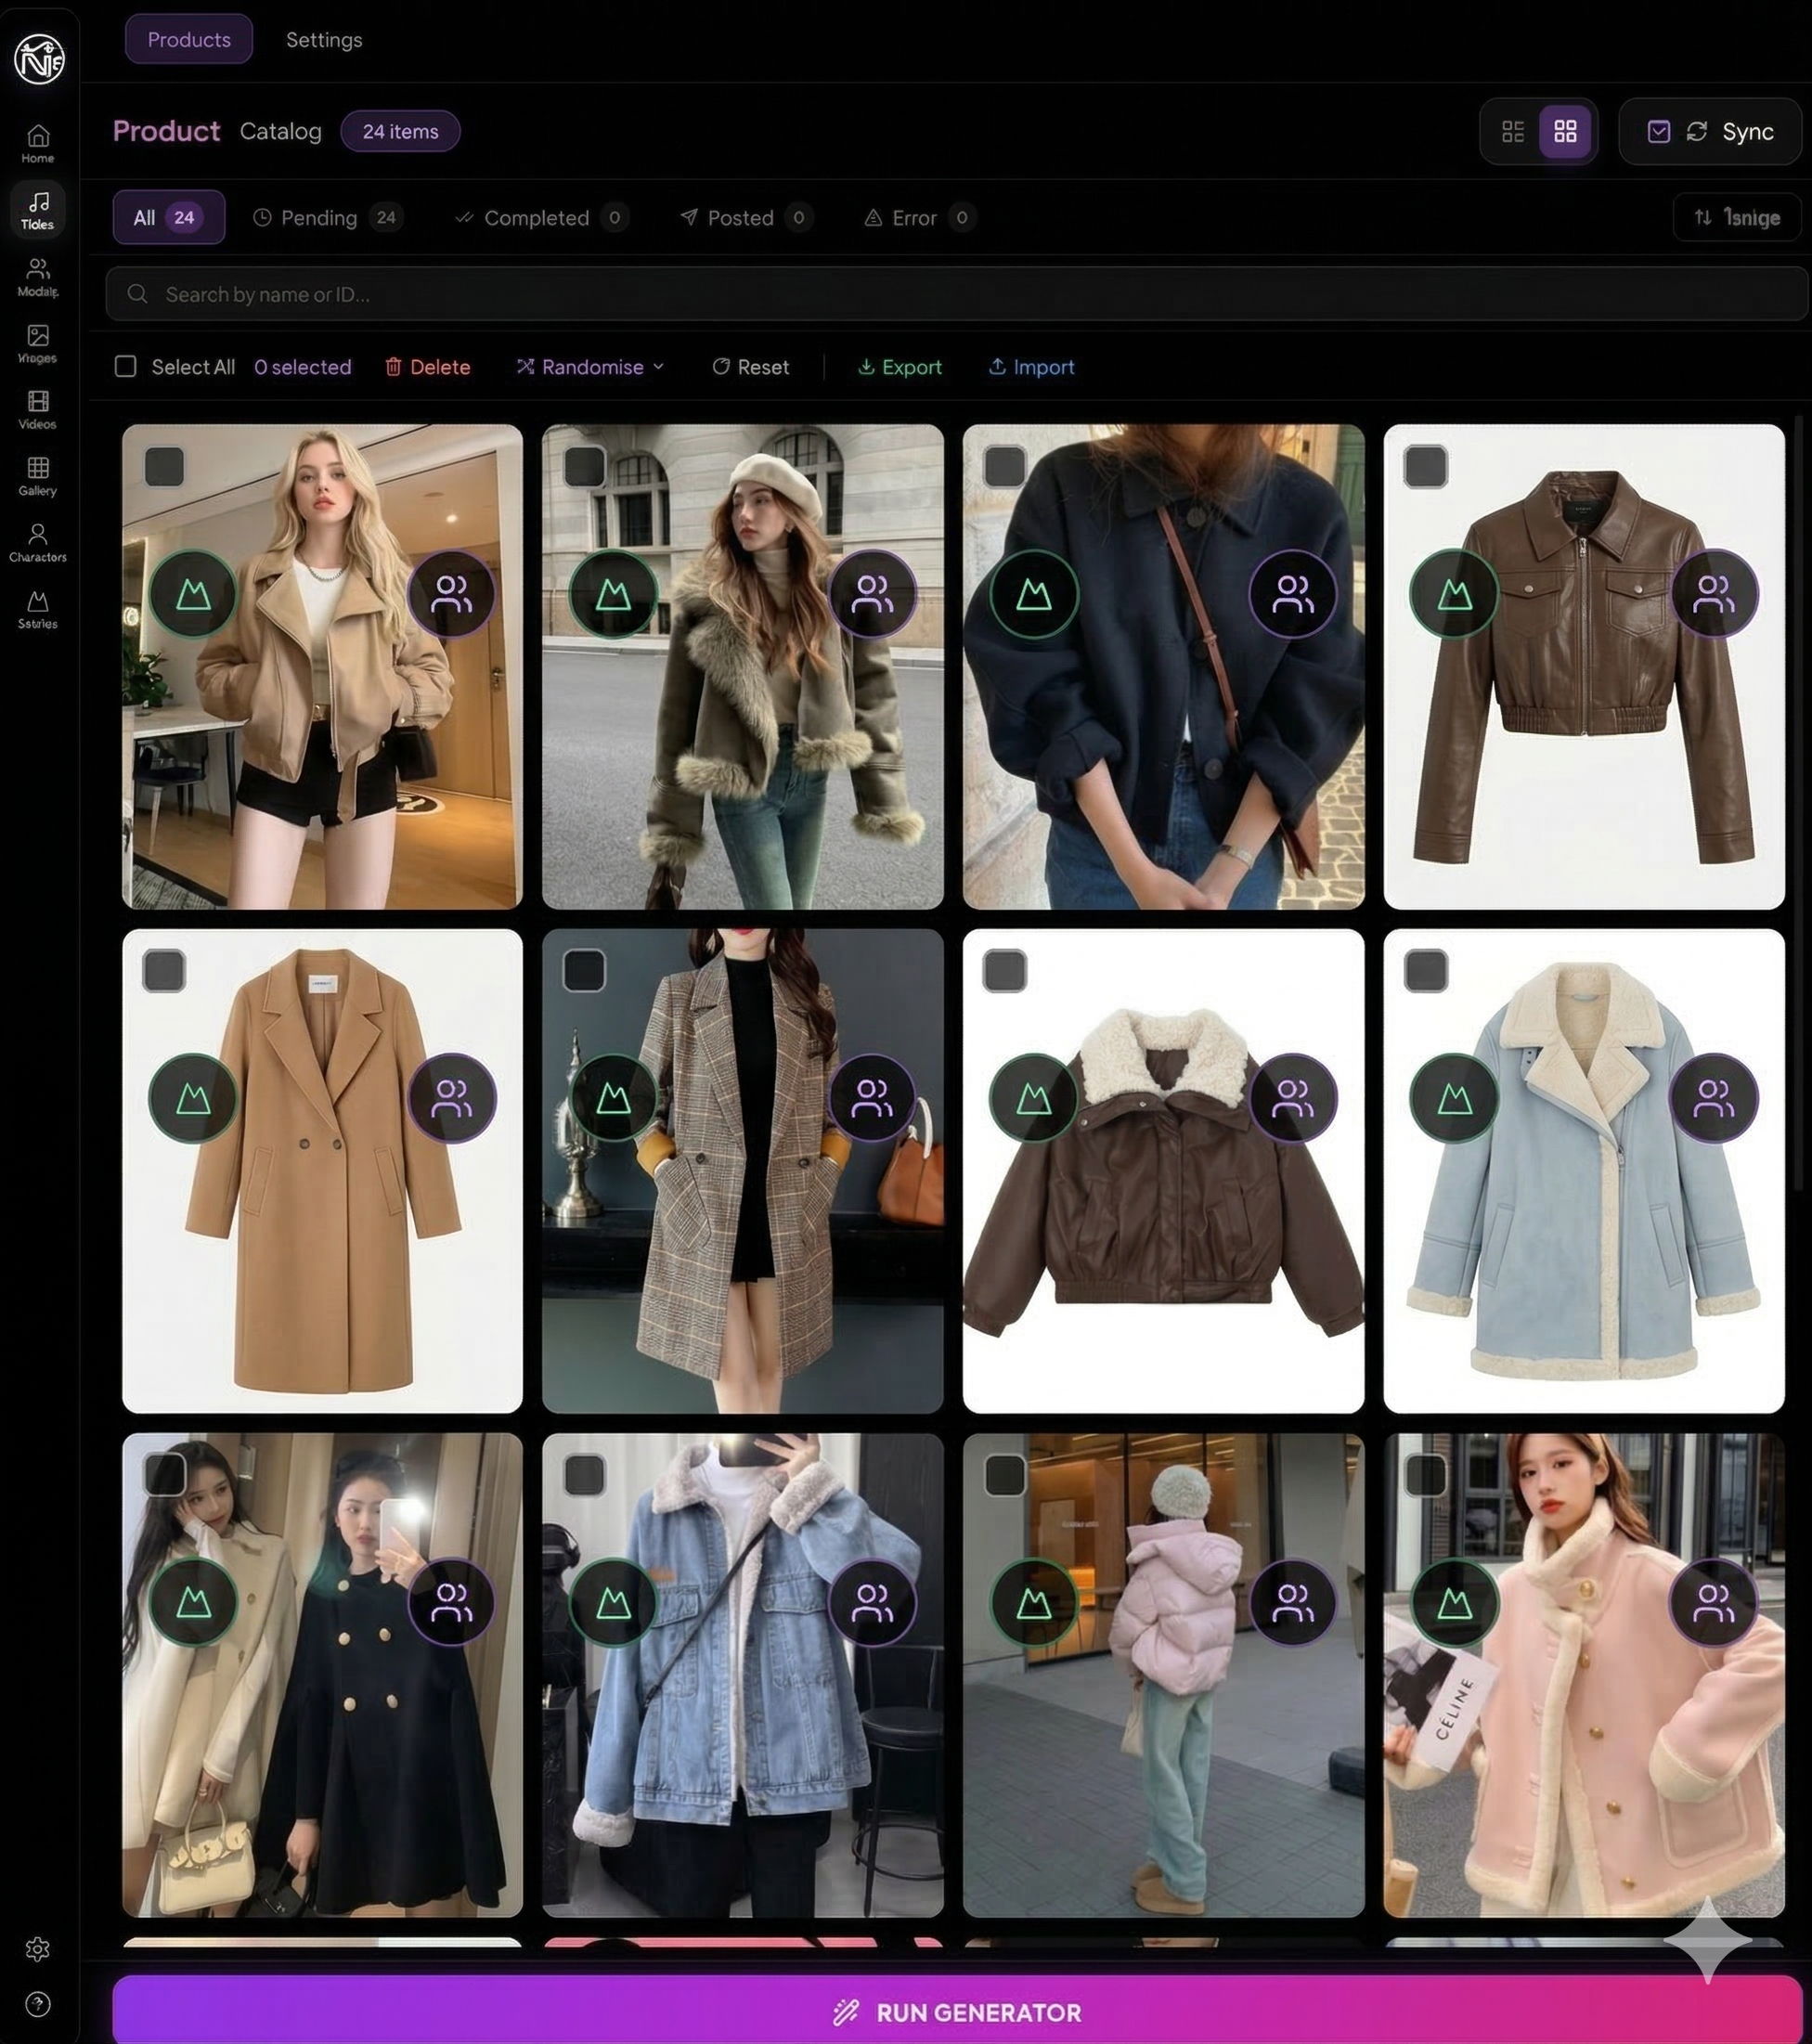Check the navy wool jacket card checkbox
The image size is (1812, 2044).
(1005, 466)
